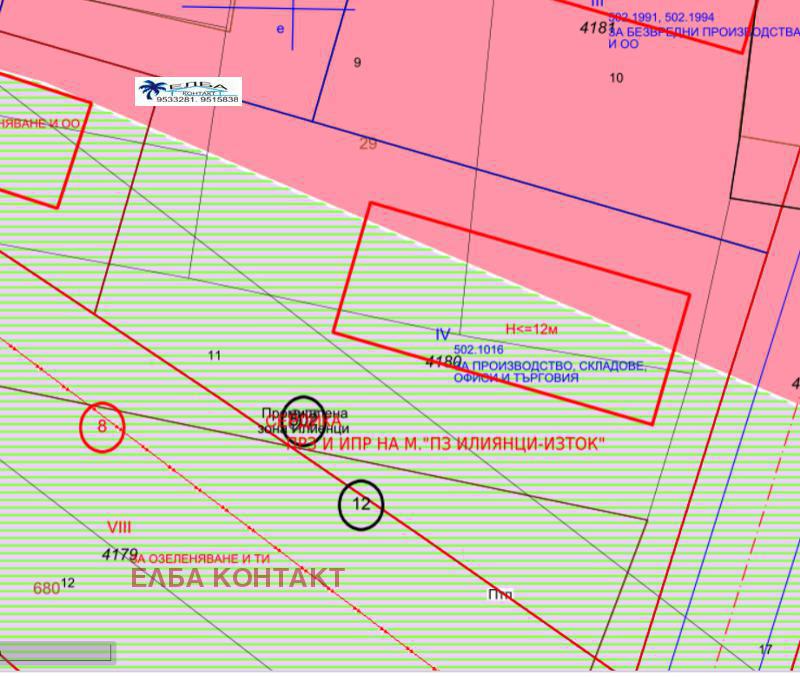The width and height of the screenshot is (800, 678).
Task: Click the Roman numeral IV plot label
Action: (x=443, y=334)
